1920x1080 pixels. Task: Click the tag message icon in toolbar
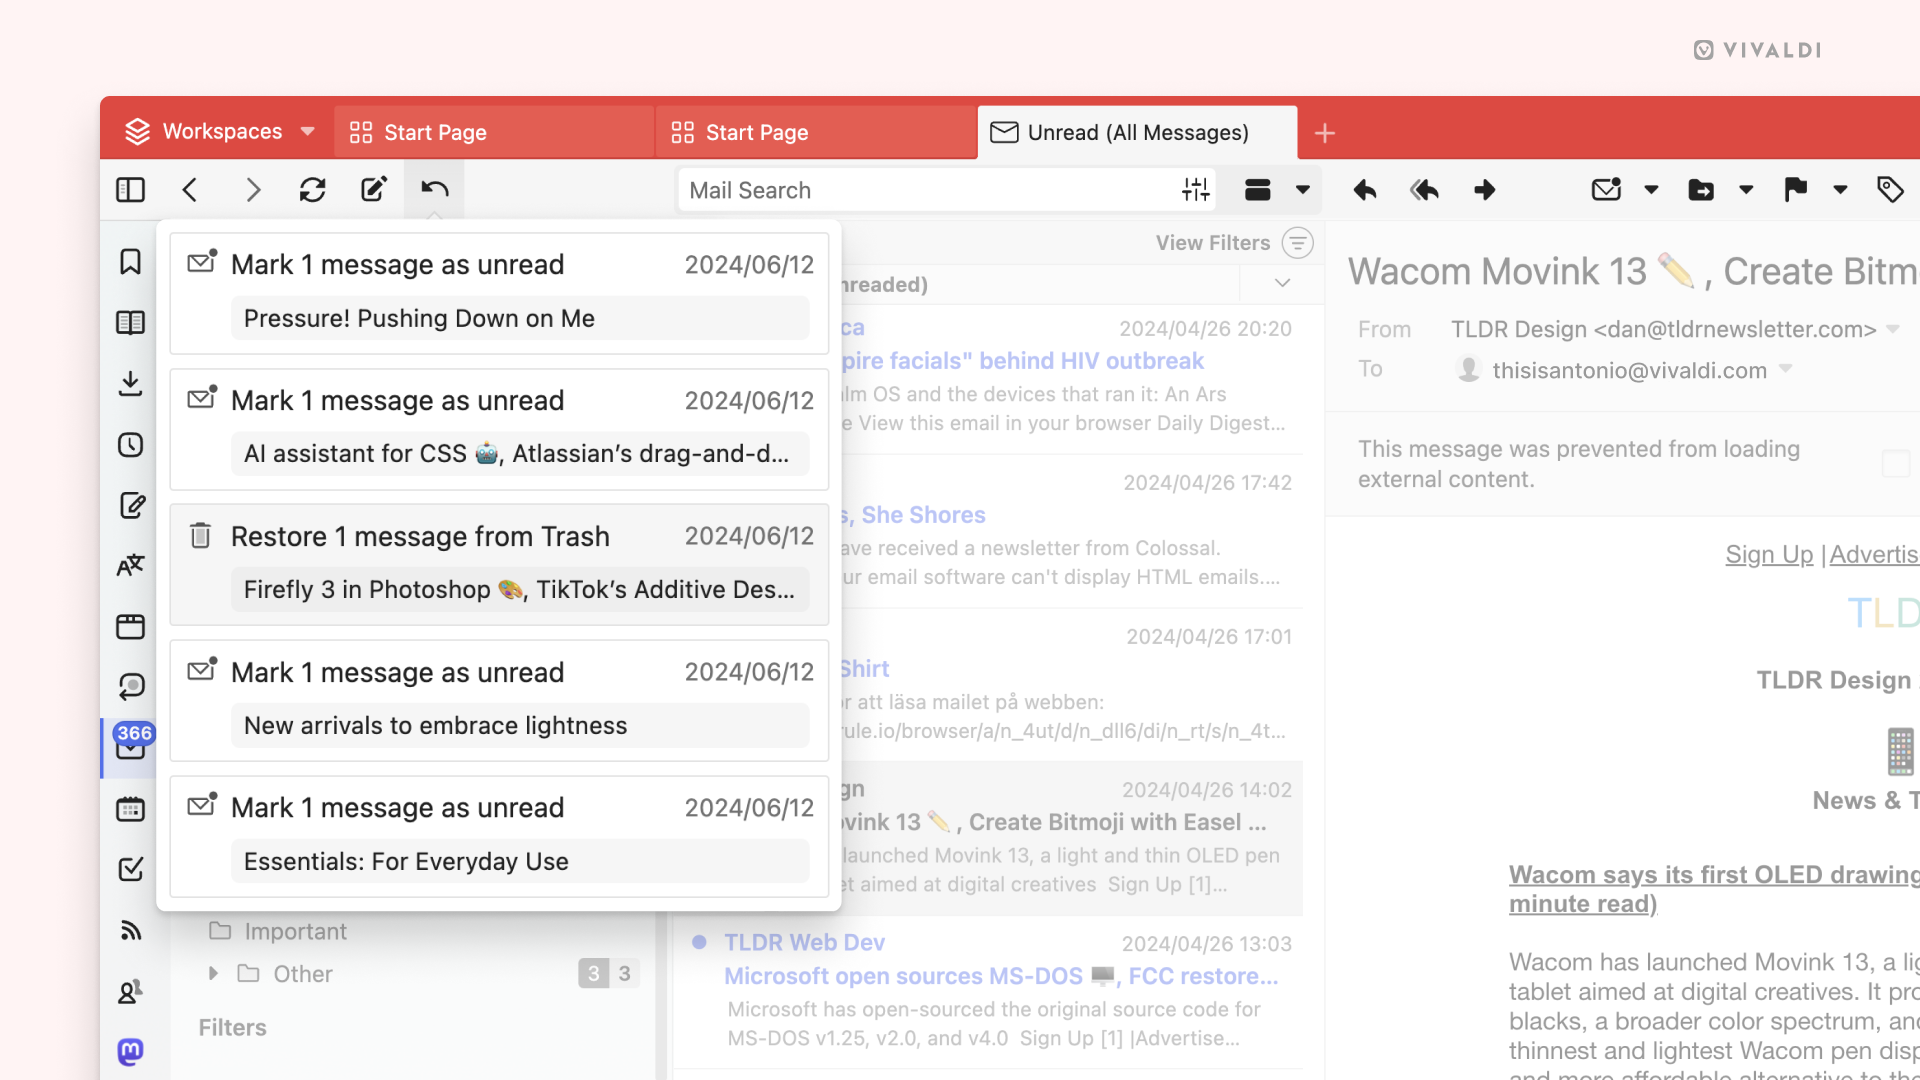(x=1891, y=189)
